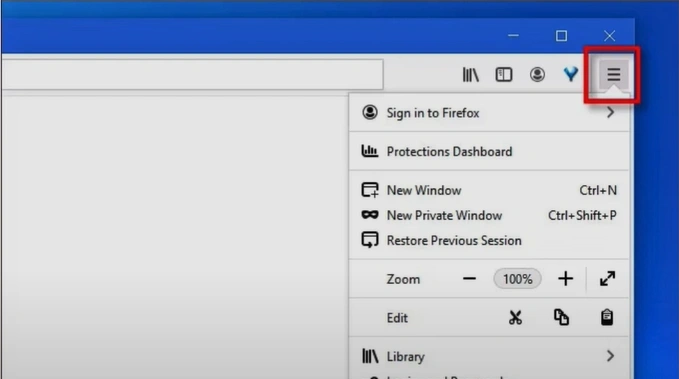
Task: Minimize the Firefox window
Action: pos(513,36)
